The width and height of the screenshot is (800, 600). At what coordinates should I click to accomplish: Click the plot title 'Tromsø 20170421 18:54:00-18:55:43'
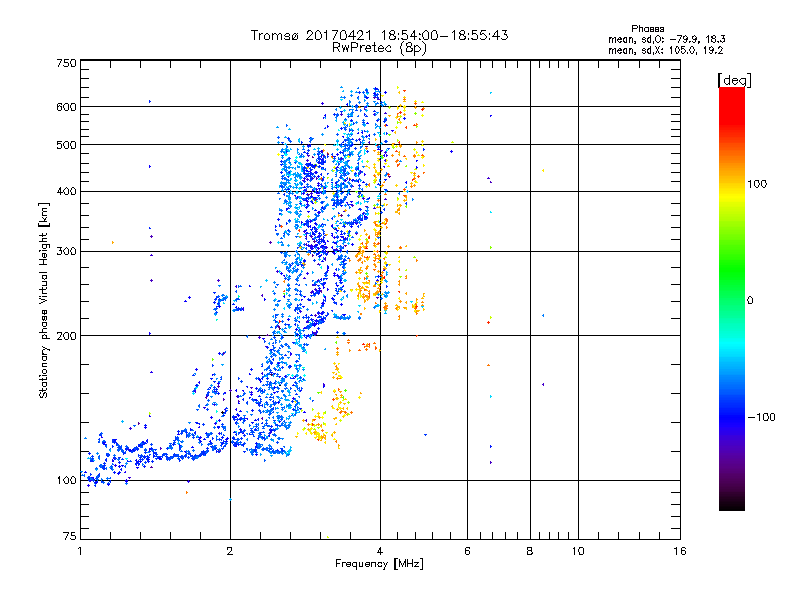(x=379, y=35)
